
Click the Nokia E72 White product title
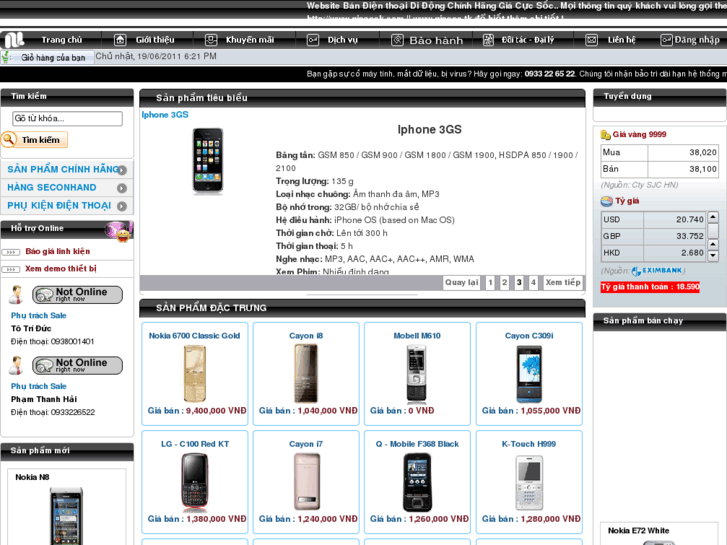[x=638, y=531]
